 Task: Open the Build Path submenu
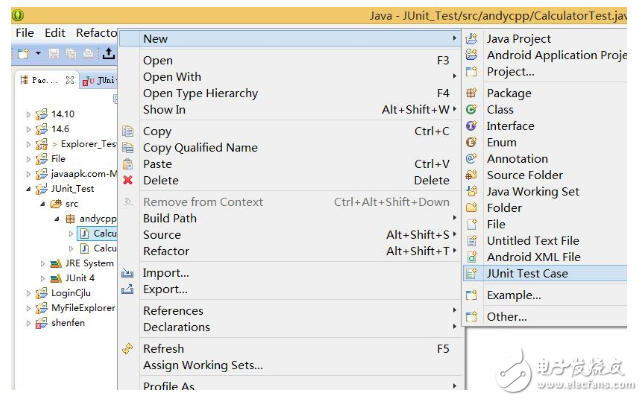pyautogui.click(x=170, y=218)
